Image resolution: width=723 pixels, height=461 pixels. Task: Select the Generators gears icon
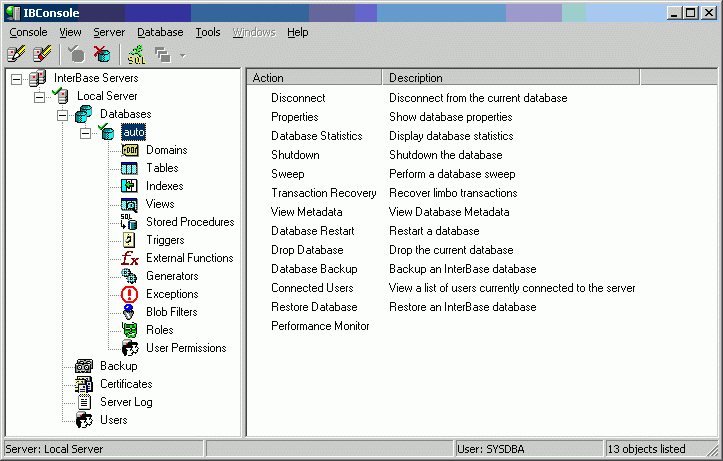(x=129, y=276)
